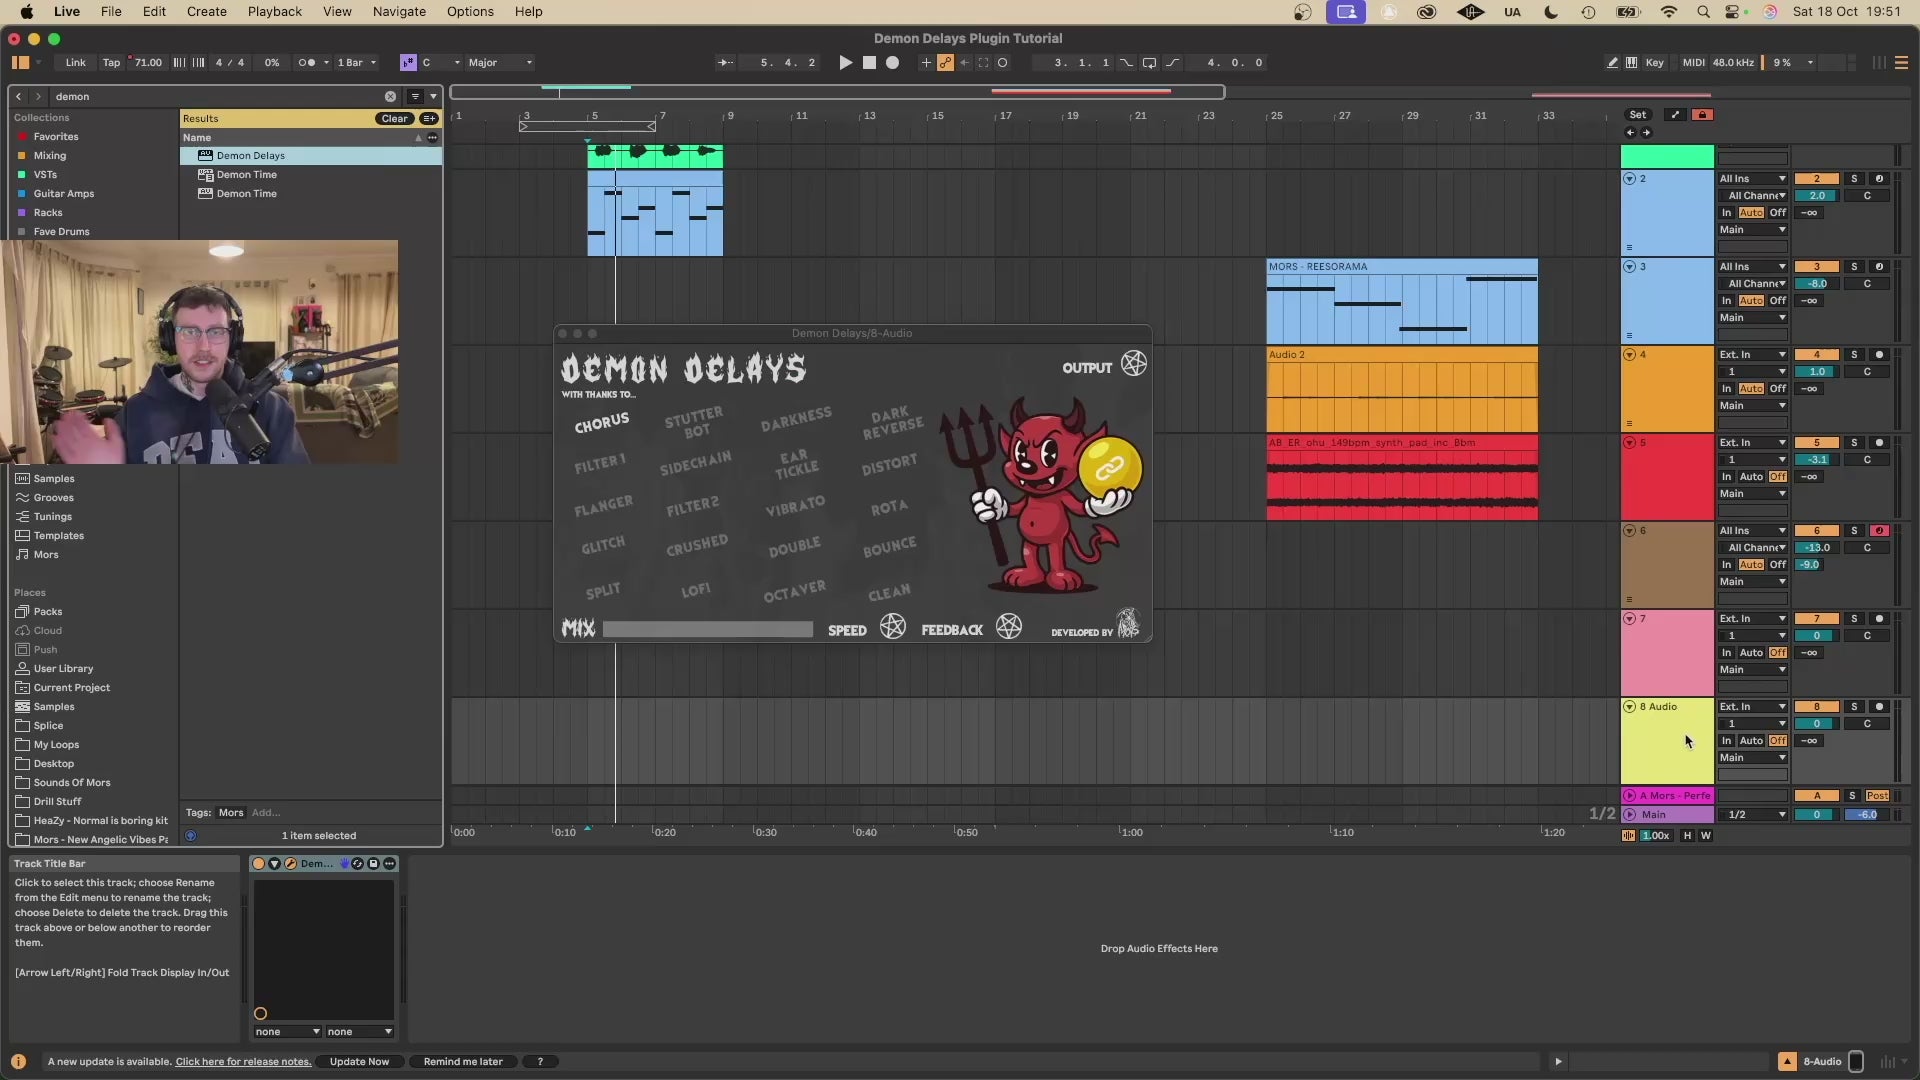Fold track 8 Audio with its unfold arrow

pyautogui.click(x=1629, y=707)
